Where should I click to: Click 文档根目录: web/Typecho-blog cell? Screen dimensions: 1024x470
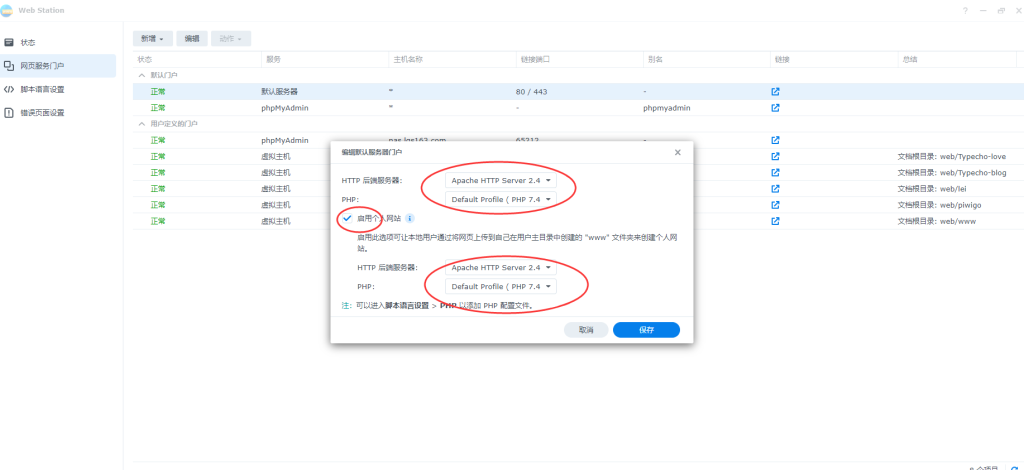coord(952,173)
